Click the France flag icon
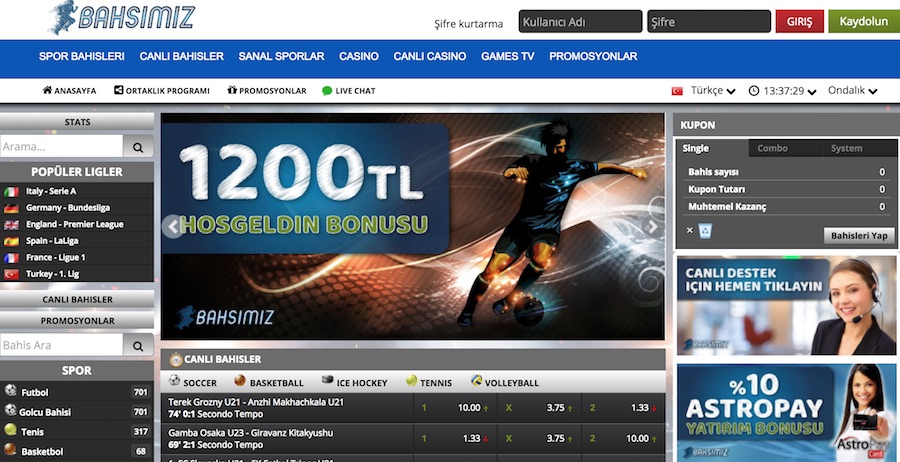Image resolution: width=900 pixels, height=462 pixels. (x=11, y=258)
